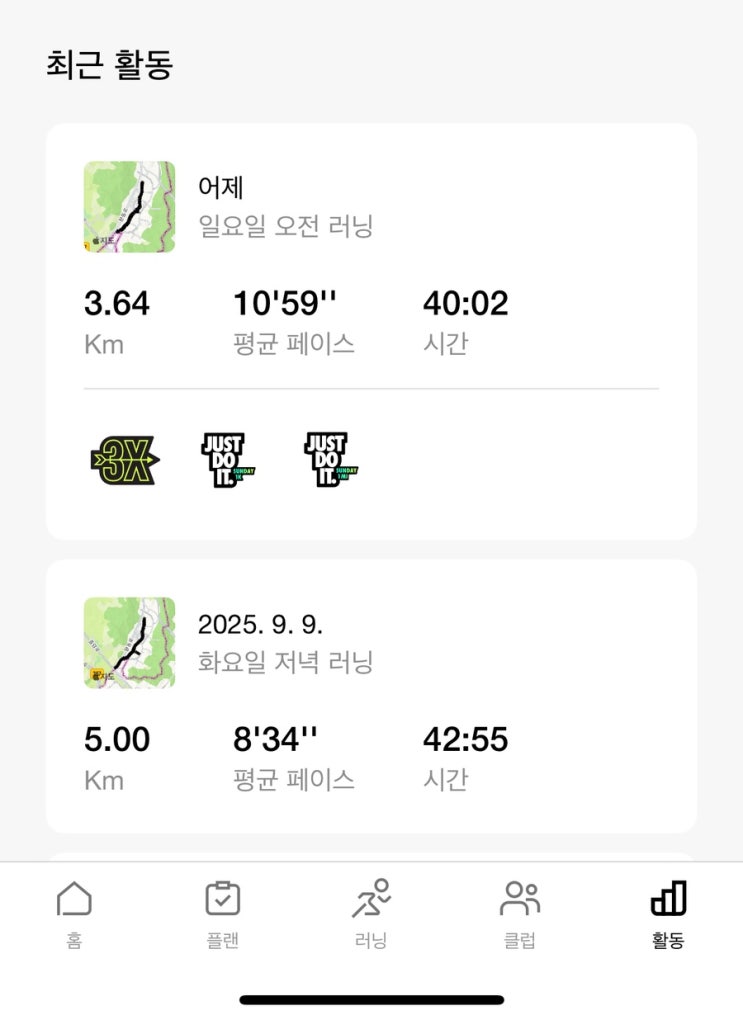743x1020 pixels.
Task: Switch to the 플랜 tab label
Action: coord(222,941)
